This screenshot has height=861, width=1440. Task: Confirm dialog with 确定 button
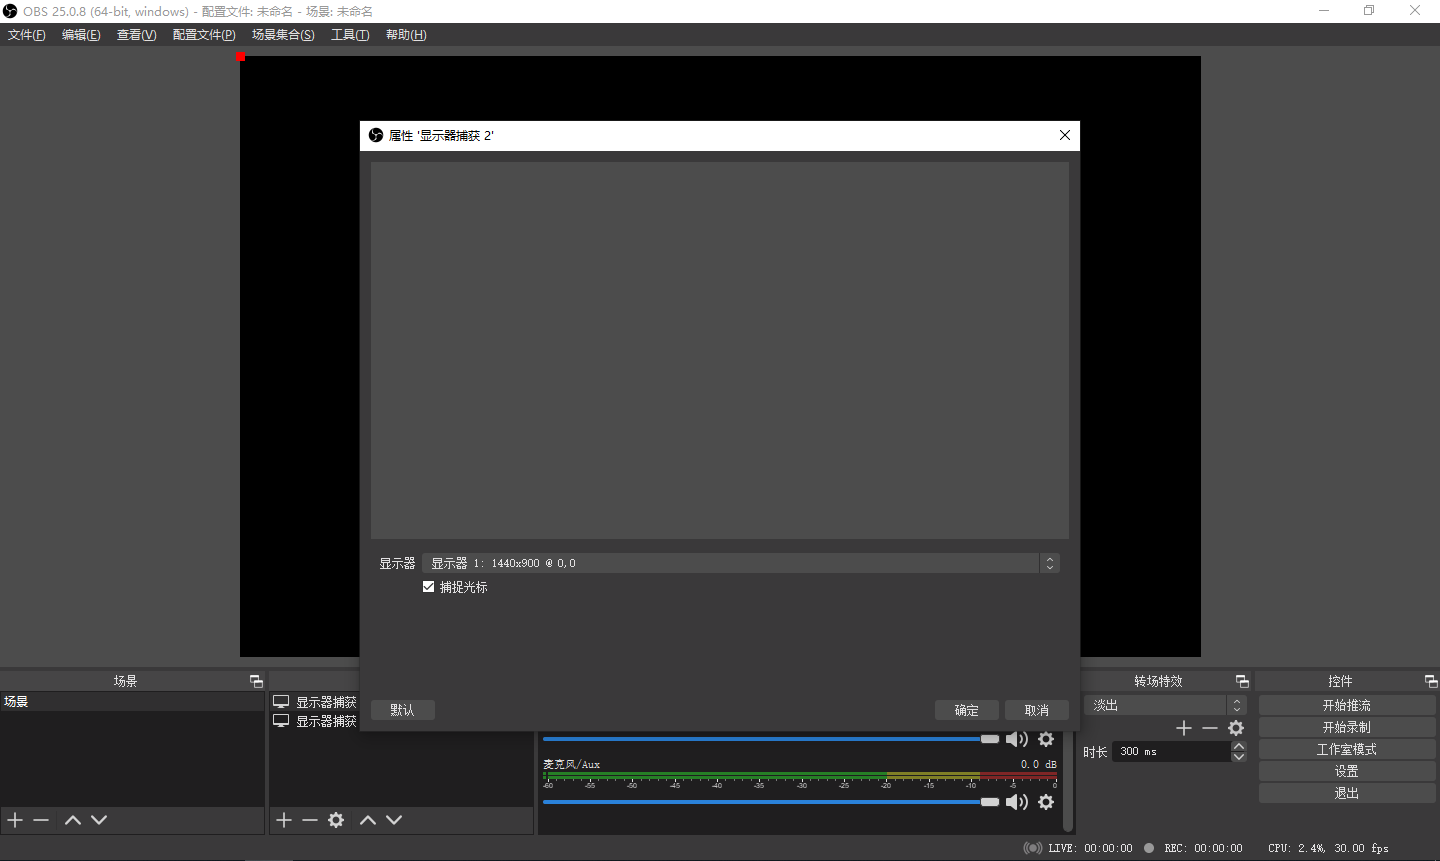967,710
